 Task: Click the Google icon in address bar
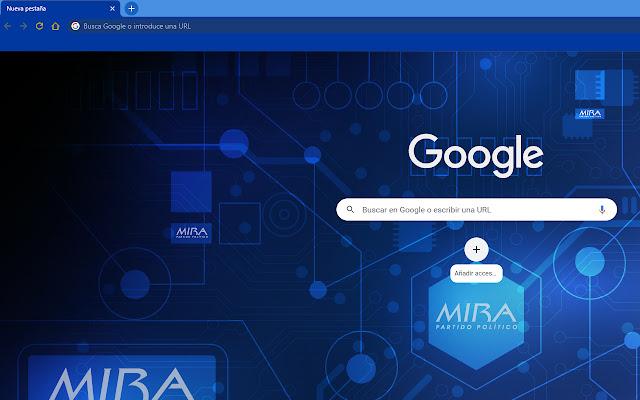pos(75,26)
